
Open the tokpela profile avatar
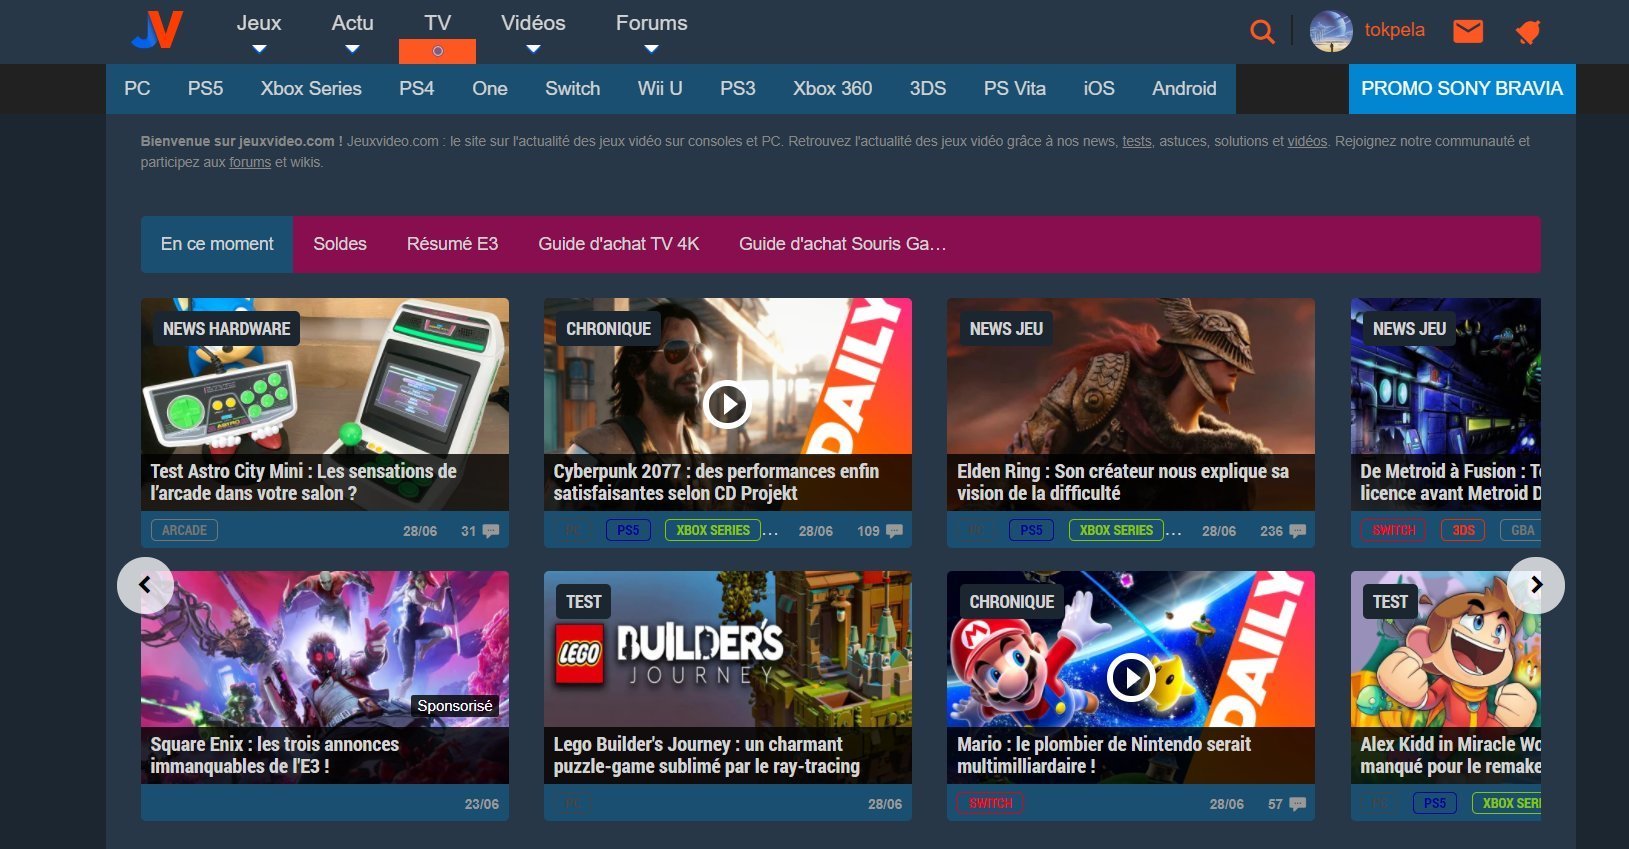click(x=1331, y=31)
